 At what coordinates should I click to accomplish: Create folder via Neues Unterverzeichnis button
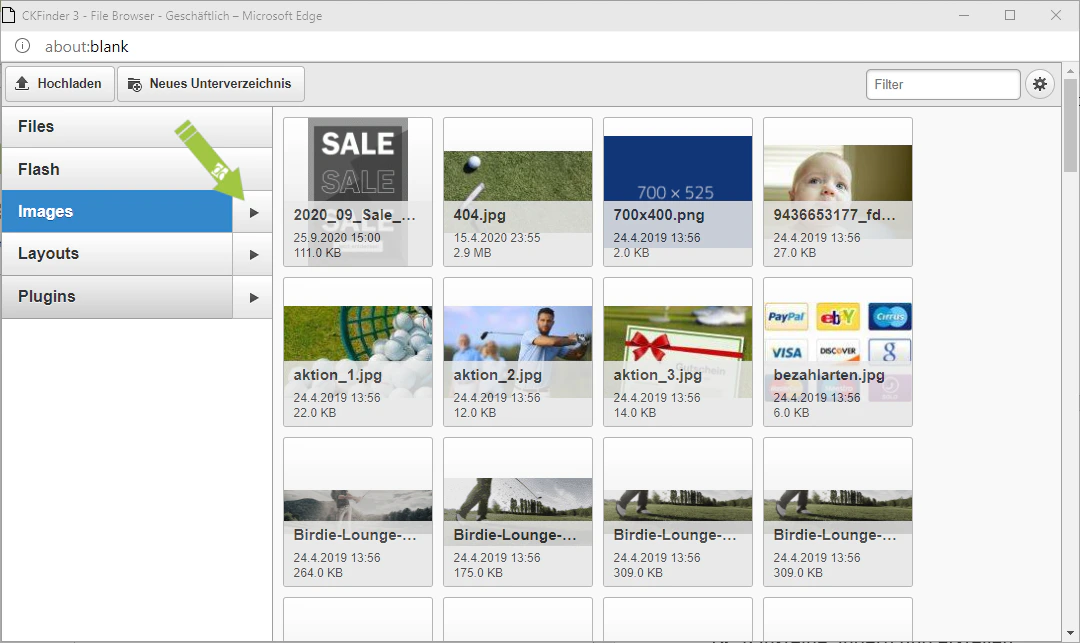(211, 84)
